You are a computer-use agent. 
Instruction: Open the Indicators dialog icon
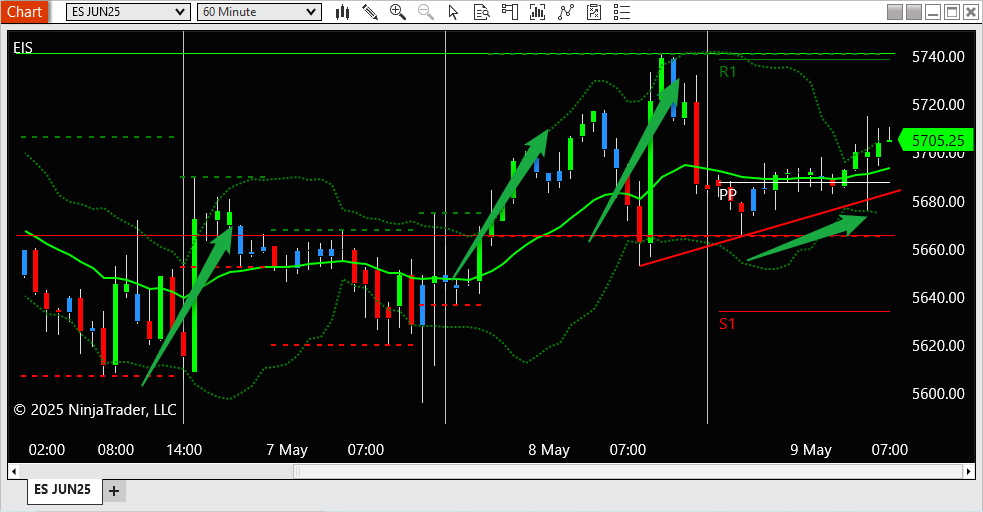point(565,12)
